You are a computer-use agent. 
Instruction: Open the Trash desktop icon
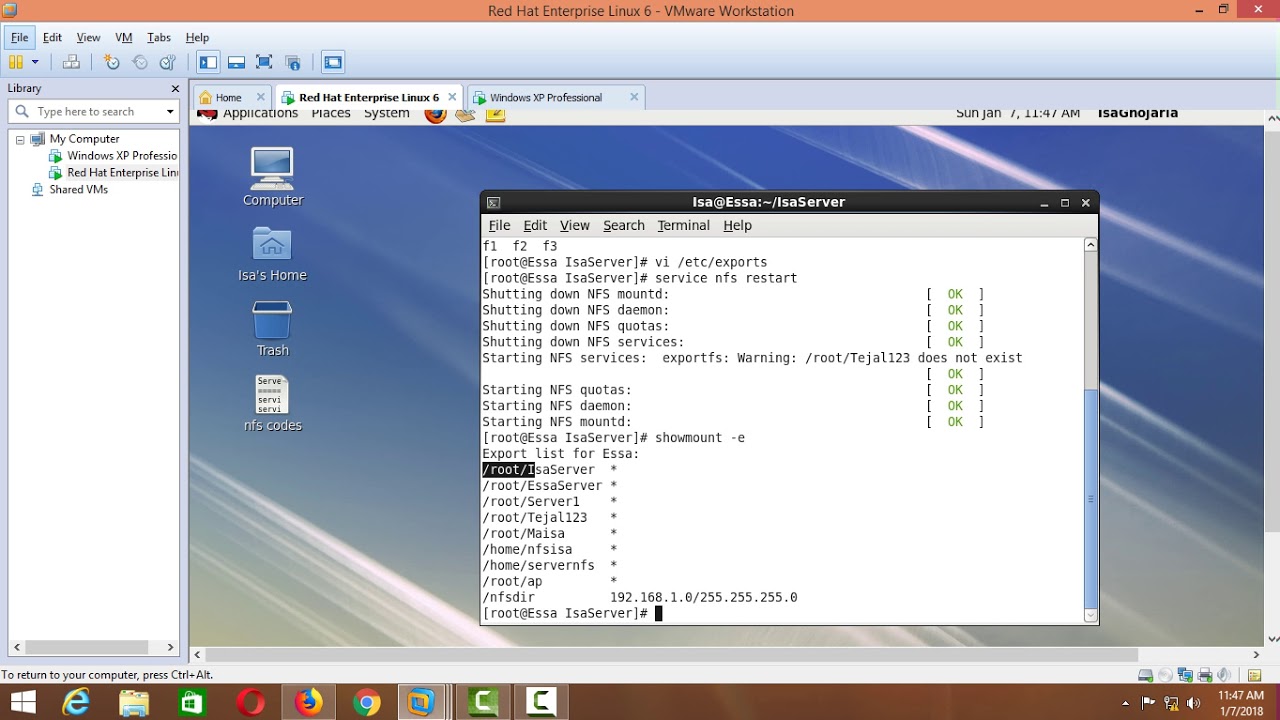272,329
